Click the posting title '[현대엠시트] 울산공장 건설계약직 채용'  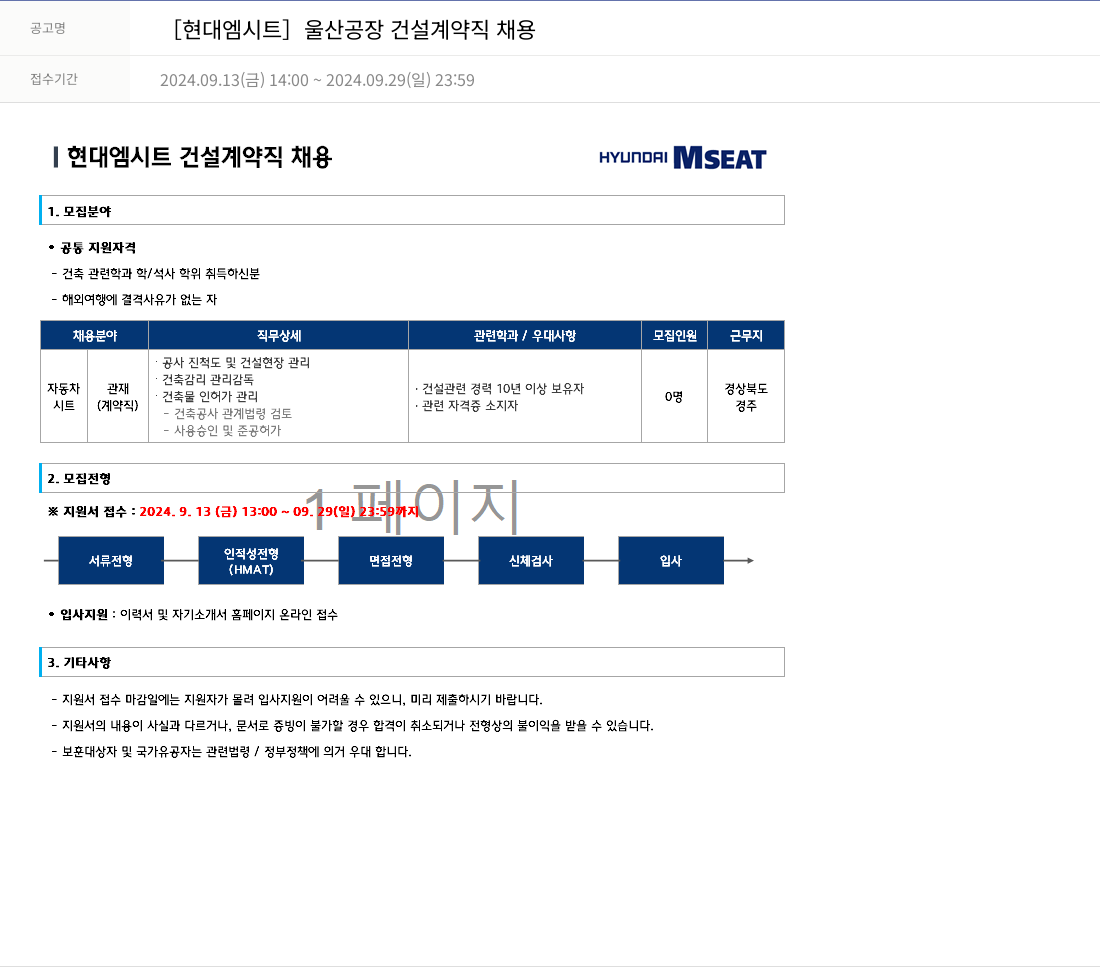click(x=354, y=29)
